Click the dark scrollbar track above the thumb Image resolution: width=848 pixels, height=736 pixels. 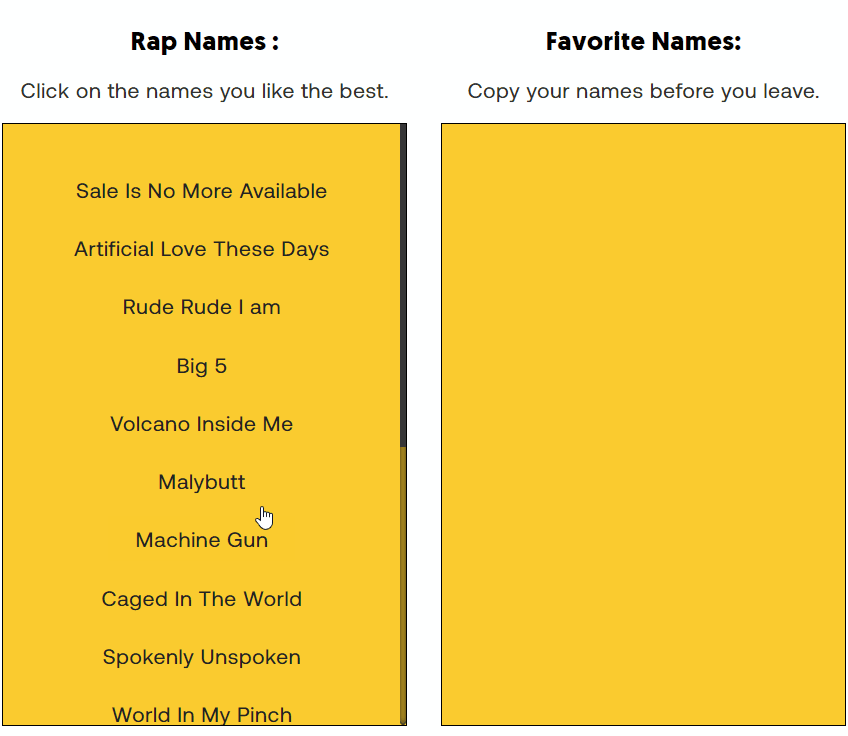401,280
